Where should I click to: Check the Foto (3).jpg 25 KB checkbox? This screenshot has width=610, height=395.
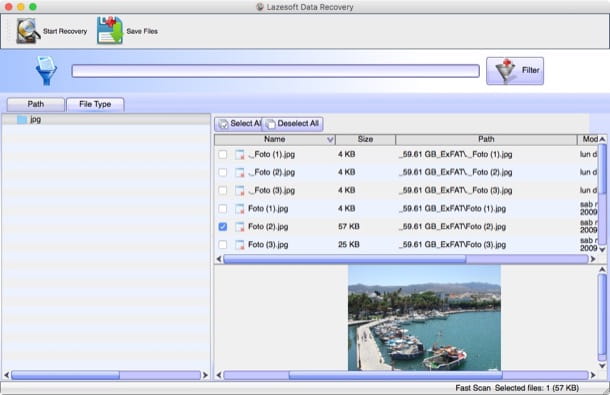(x=223, y=245)
